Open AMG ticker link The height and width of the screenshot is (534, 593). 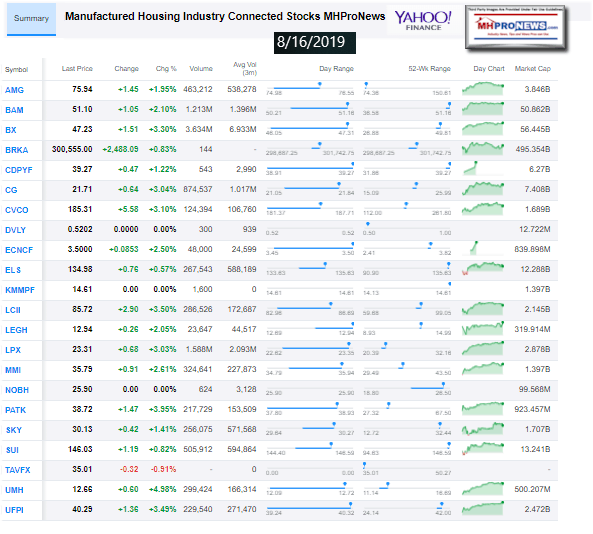click(x=14, y=90)
